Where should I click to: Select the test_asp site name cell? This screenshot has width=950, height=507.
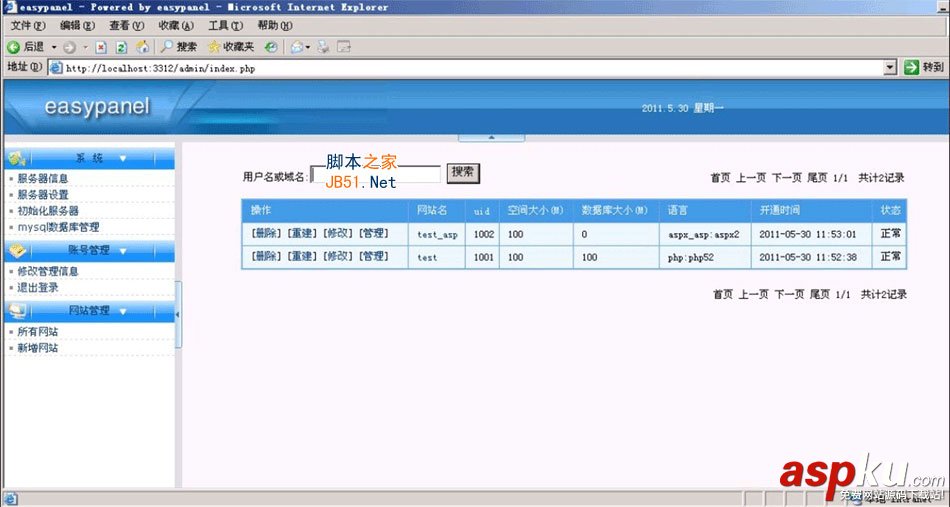pos(437,234)
